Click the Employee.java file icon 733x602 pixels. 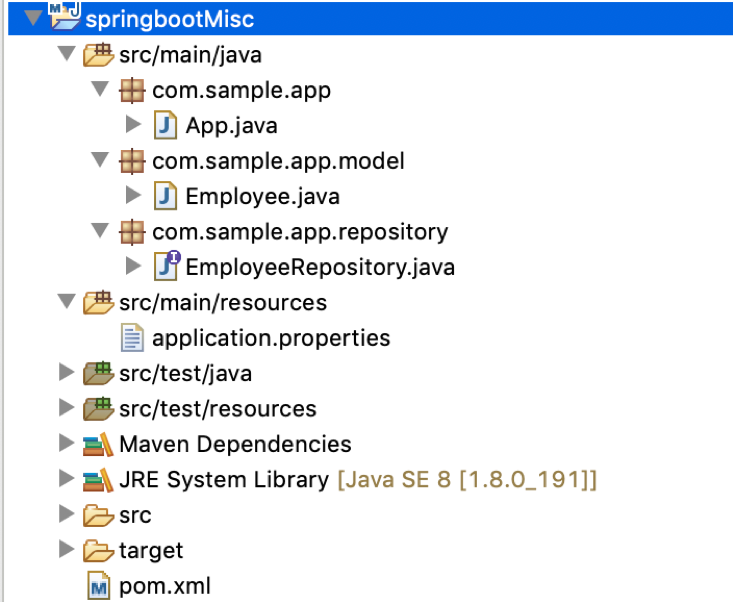[165, 196]
